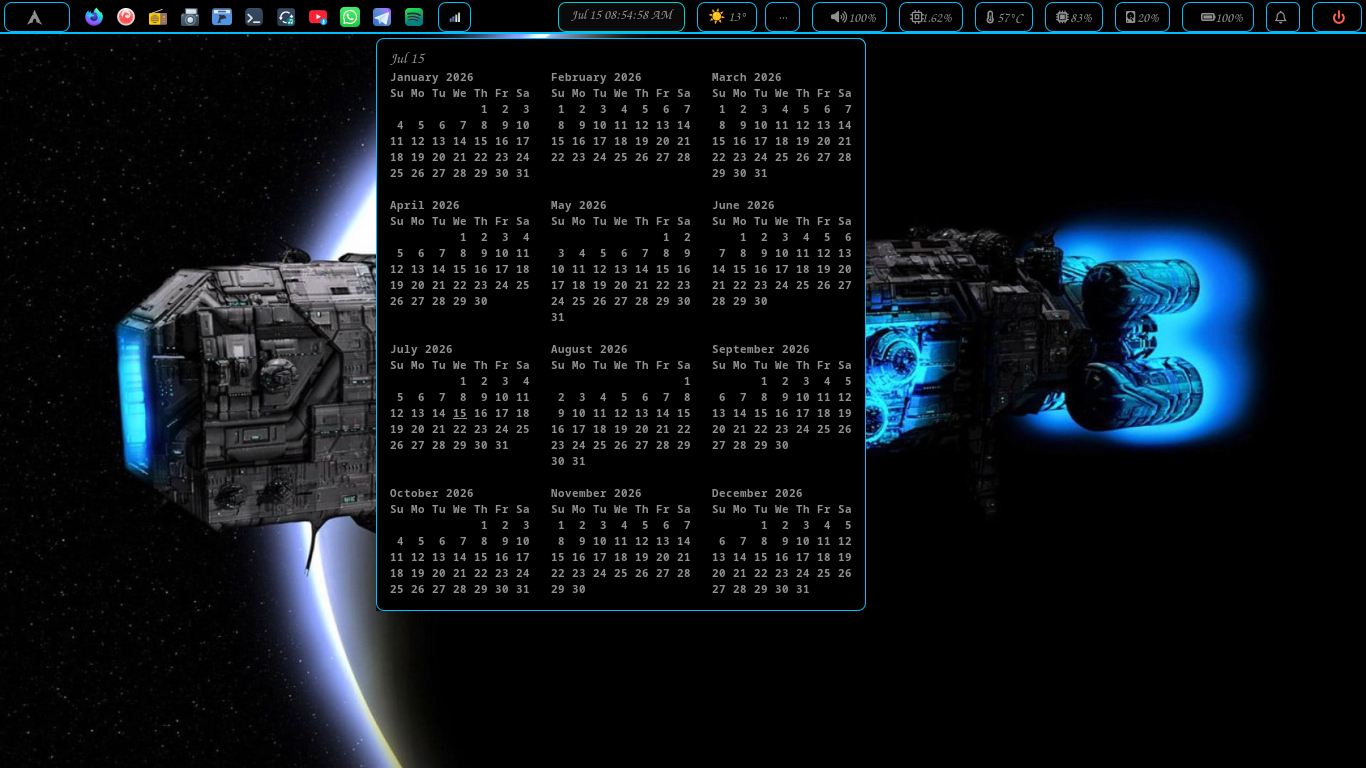
Task: Toggle mute on the volume 100% module
Action: coord(849,17)
